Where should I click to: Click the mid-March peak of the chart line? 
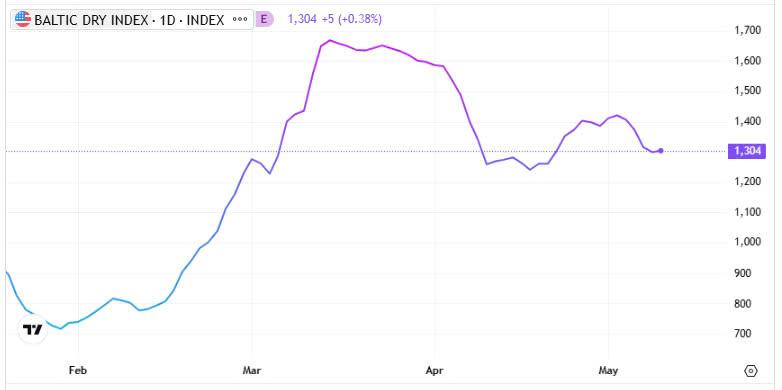coord(330,40)
